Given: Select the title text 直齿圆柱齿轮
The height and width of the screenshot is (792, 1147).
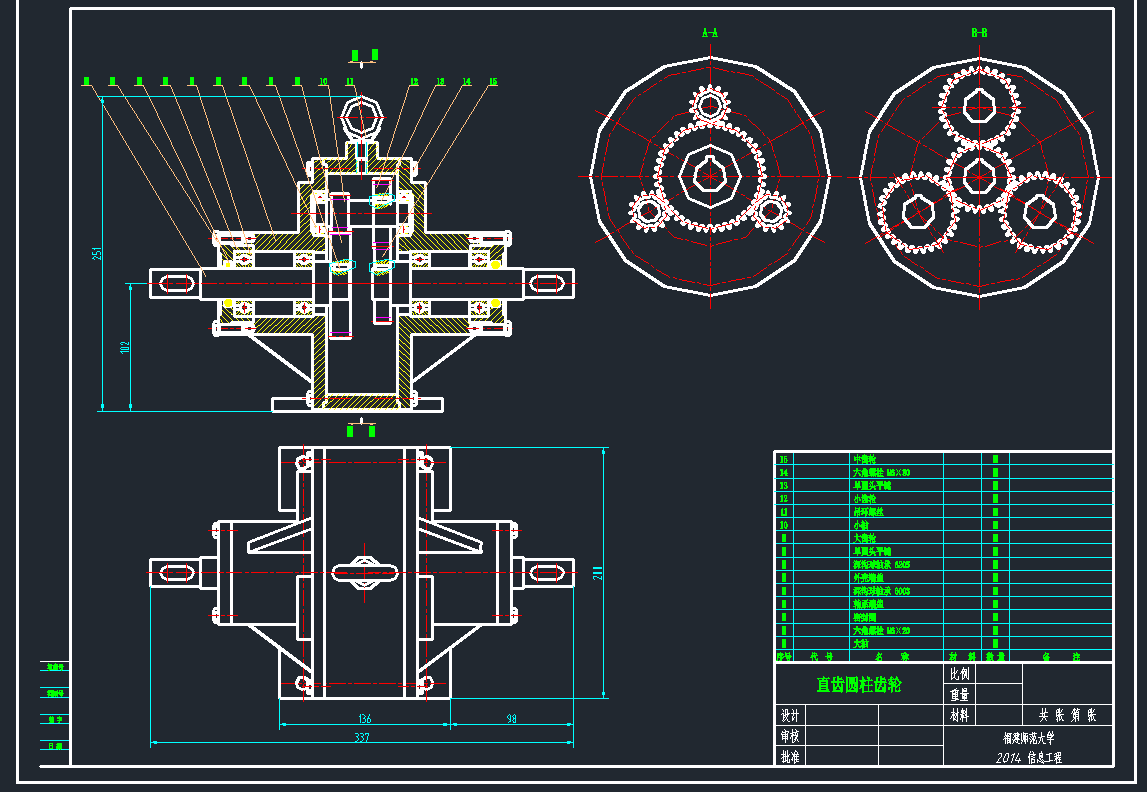Looking at the screenshot, I should [859, 684].
